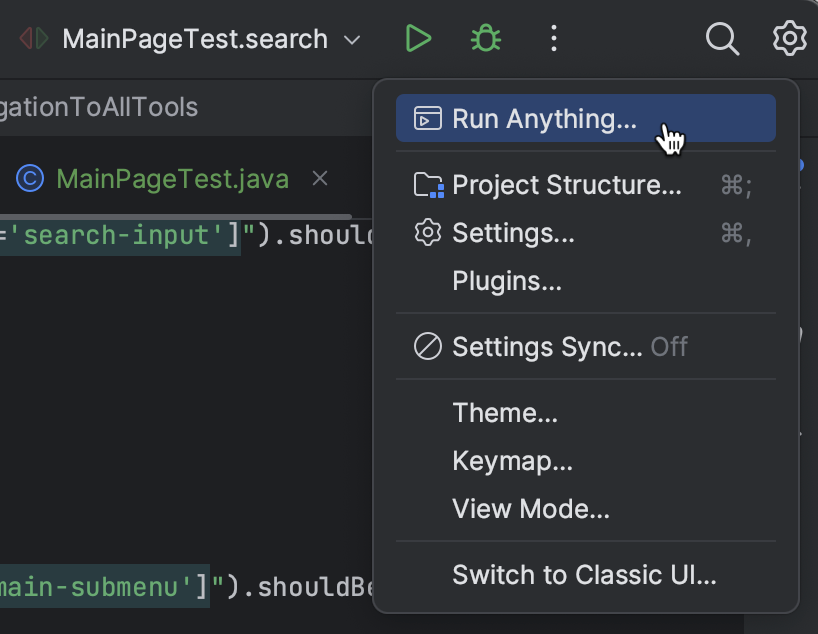Click the green Debug bug icon
This screenshot has width=818, height=634.
tap(486, 39)
